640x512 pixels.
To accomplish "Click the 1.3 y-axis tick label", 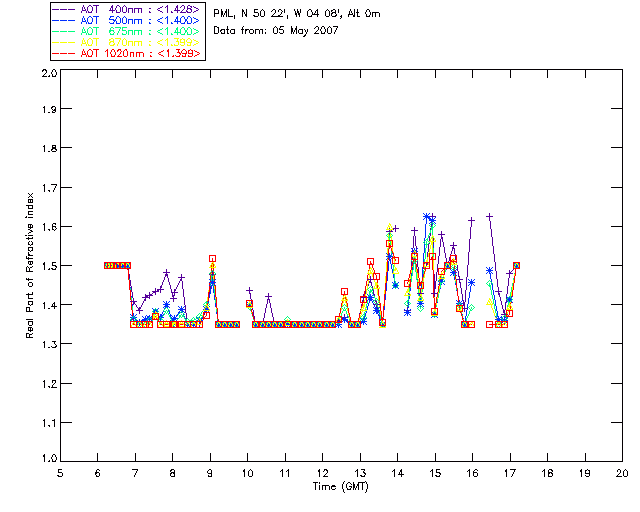I will [x=49, y=344].
